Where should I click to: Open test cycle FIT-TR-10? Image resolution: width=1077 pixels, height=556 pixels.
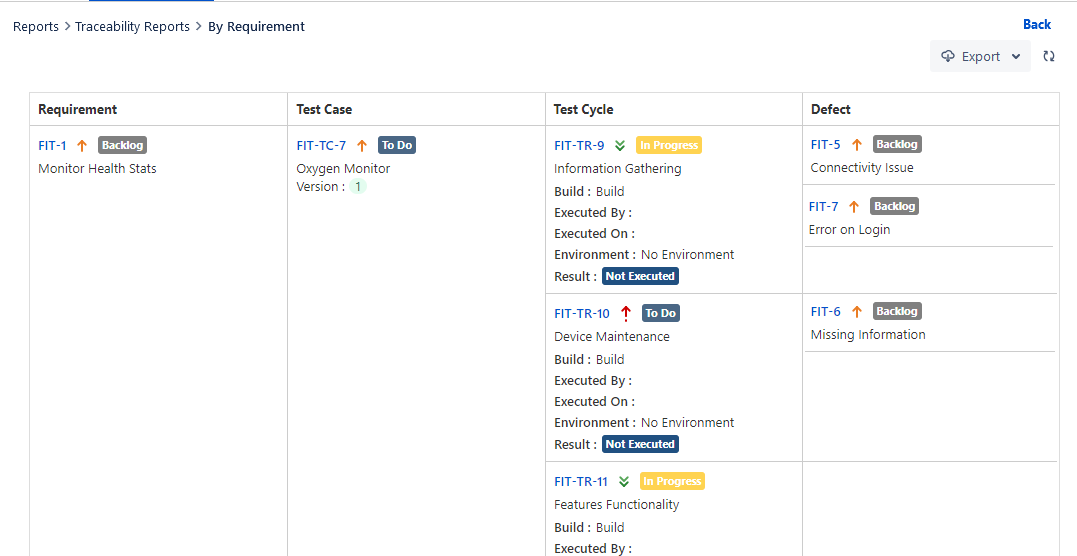[581, 313]
